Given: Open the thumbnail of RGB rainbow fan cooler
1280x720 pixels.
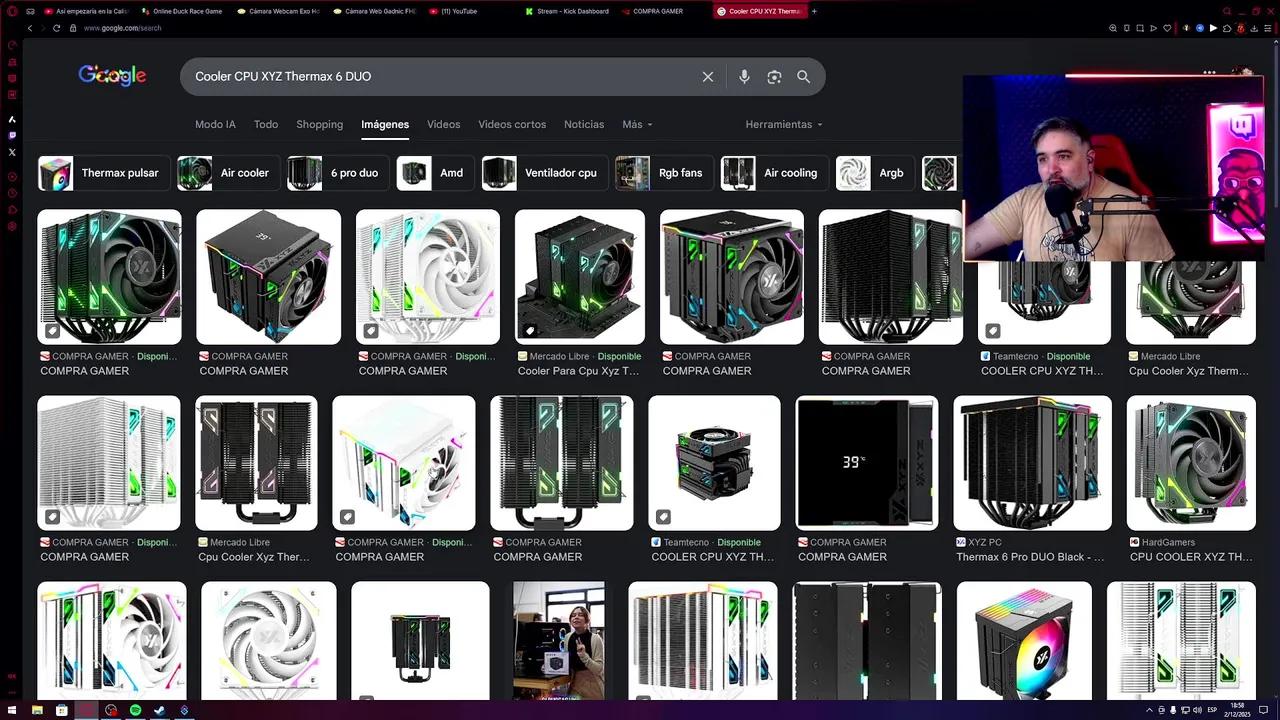Looking at the screenshot, I should [1024, 641].
